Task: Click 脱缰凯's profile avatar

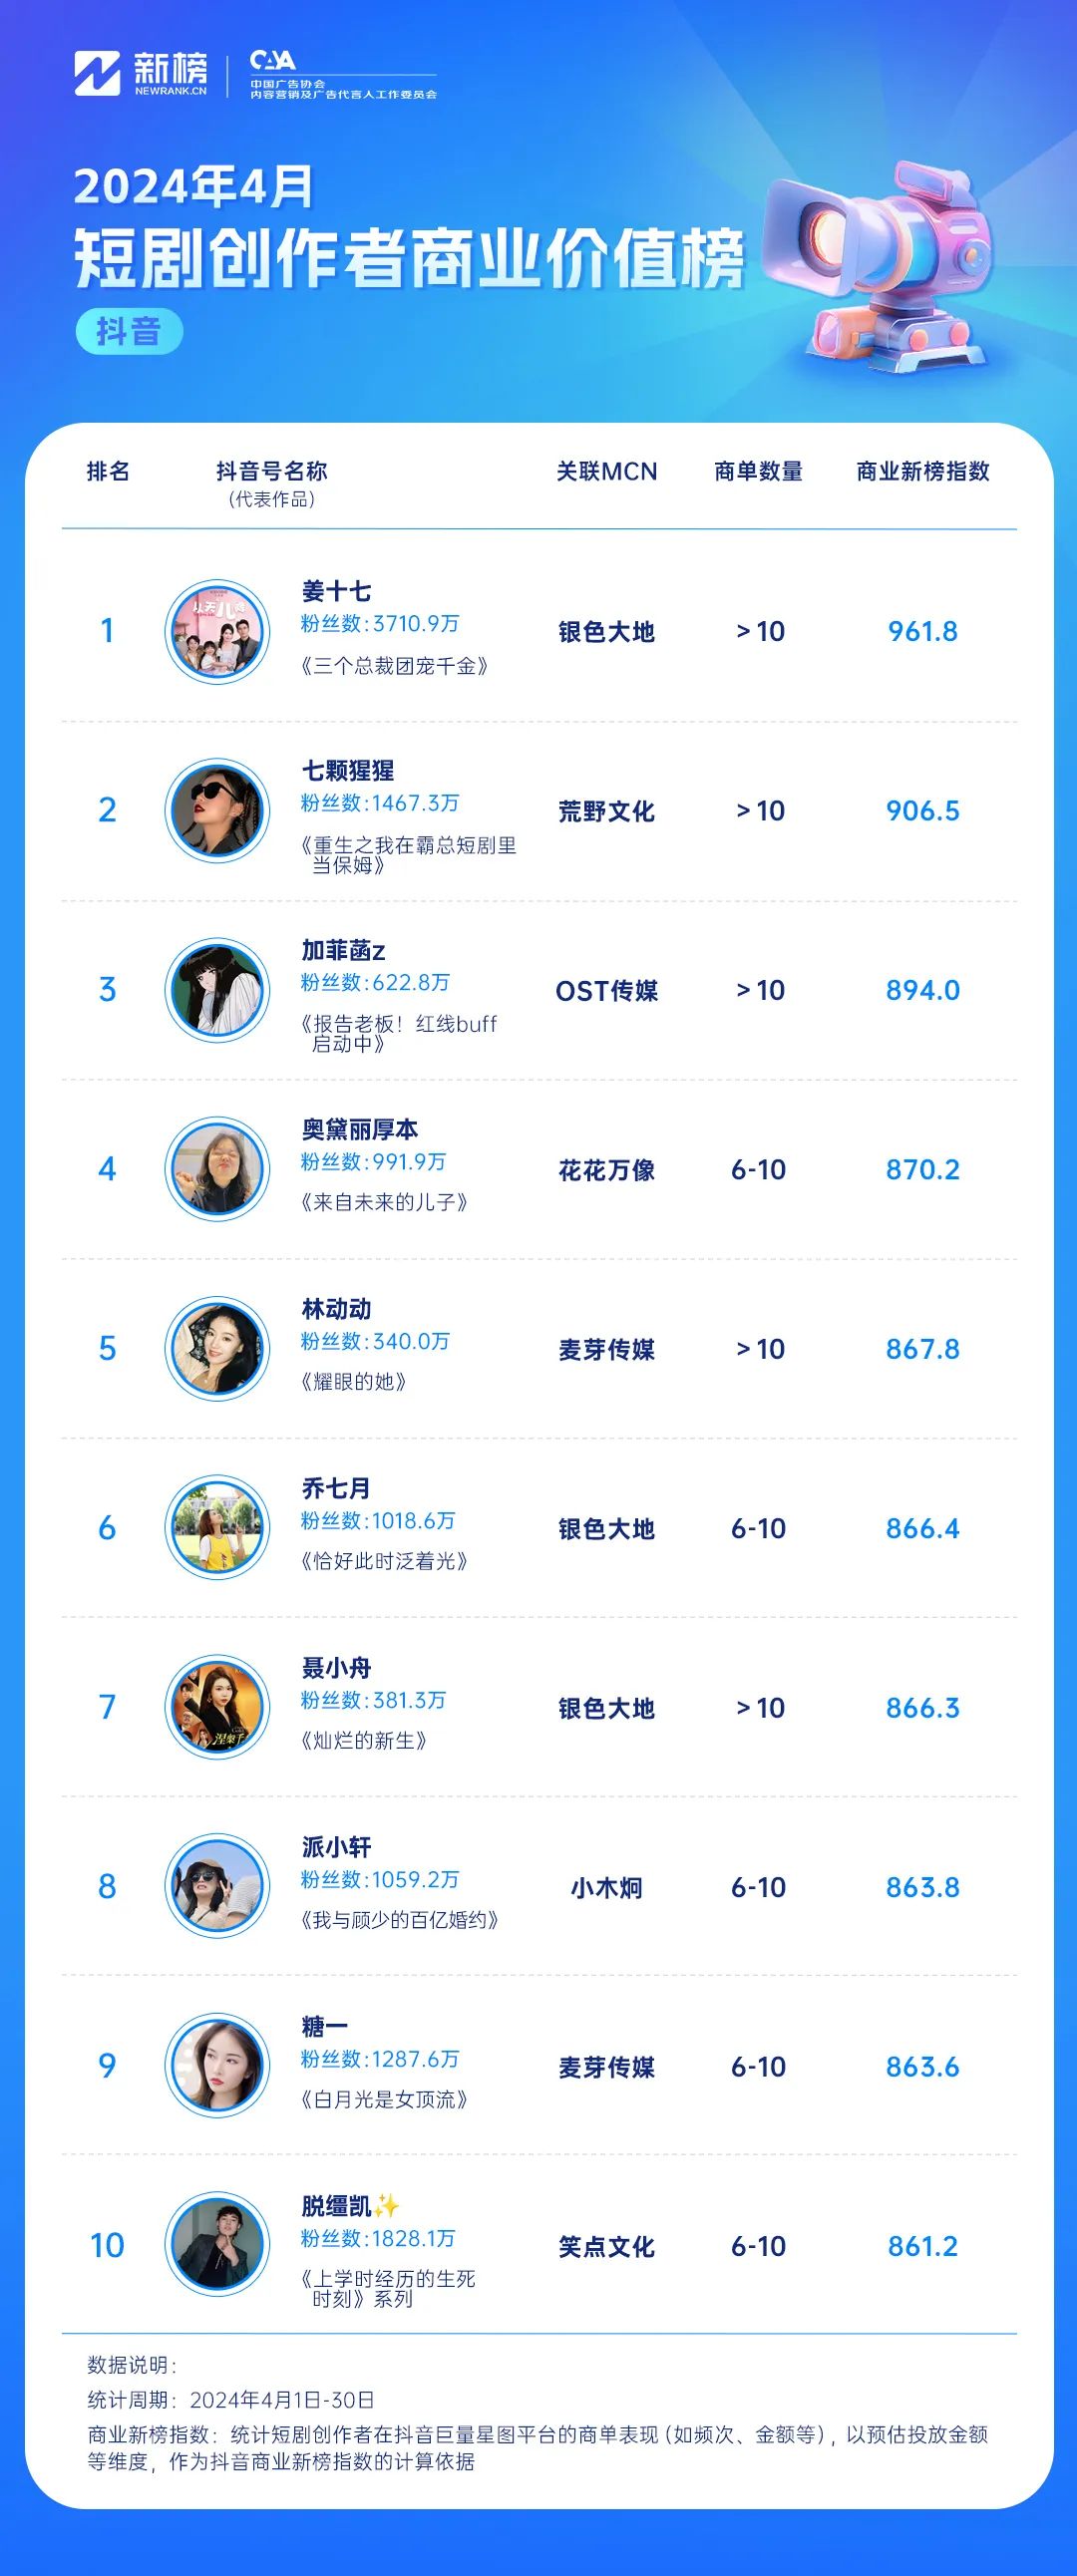Action: tap(217, 2245)
